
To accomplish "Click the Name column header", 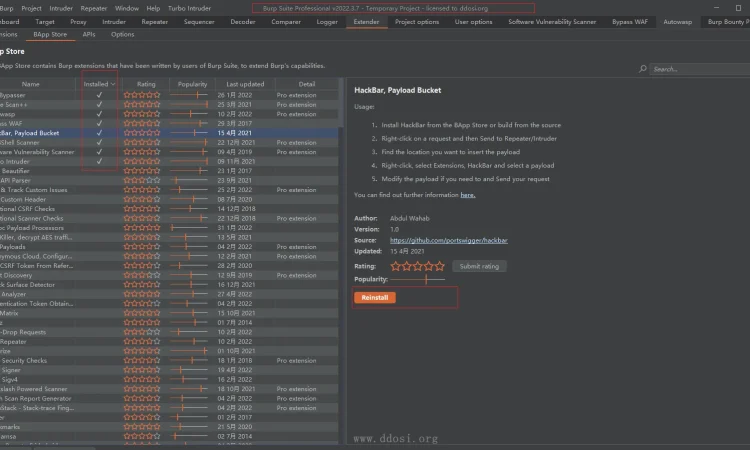I will 31,84.
